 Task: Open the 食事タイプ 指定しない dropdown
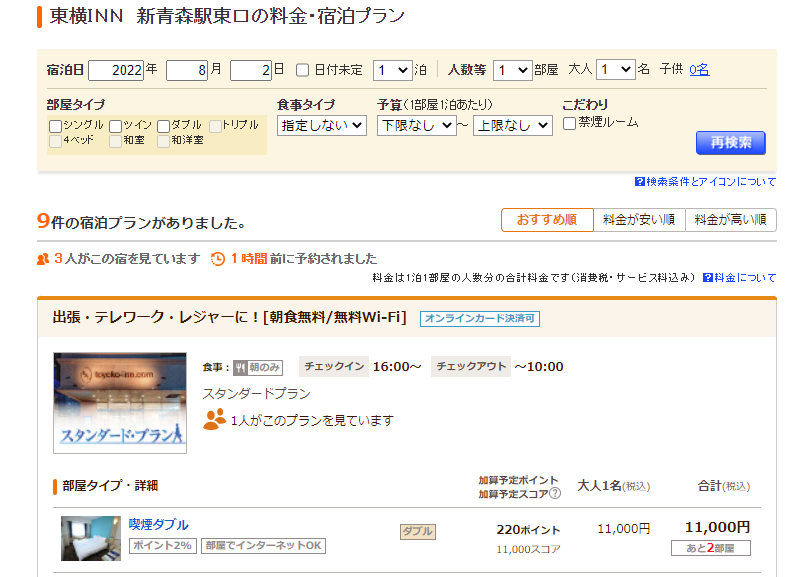pyautogui.click(x=322, y=125)
